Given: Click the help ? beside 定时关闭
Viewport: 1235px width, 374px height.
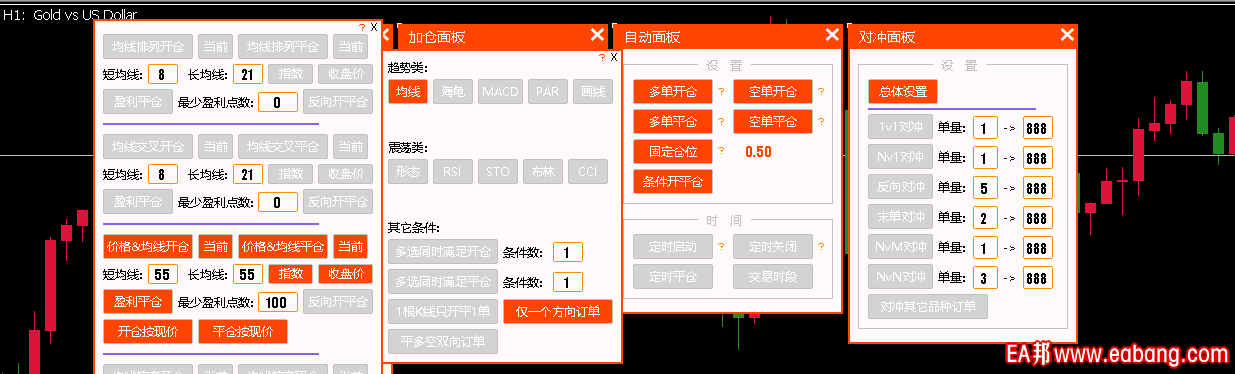Looking at the screenshot, I should (x=821, y=246).
